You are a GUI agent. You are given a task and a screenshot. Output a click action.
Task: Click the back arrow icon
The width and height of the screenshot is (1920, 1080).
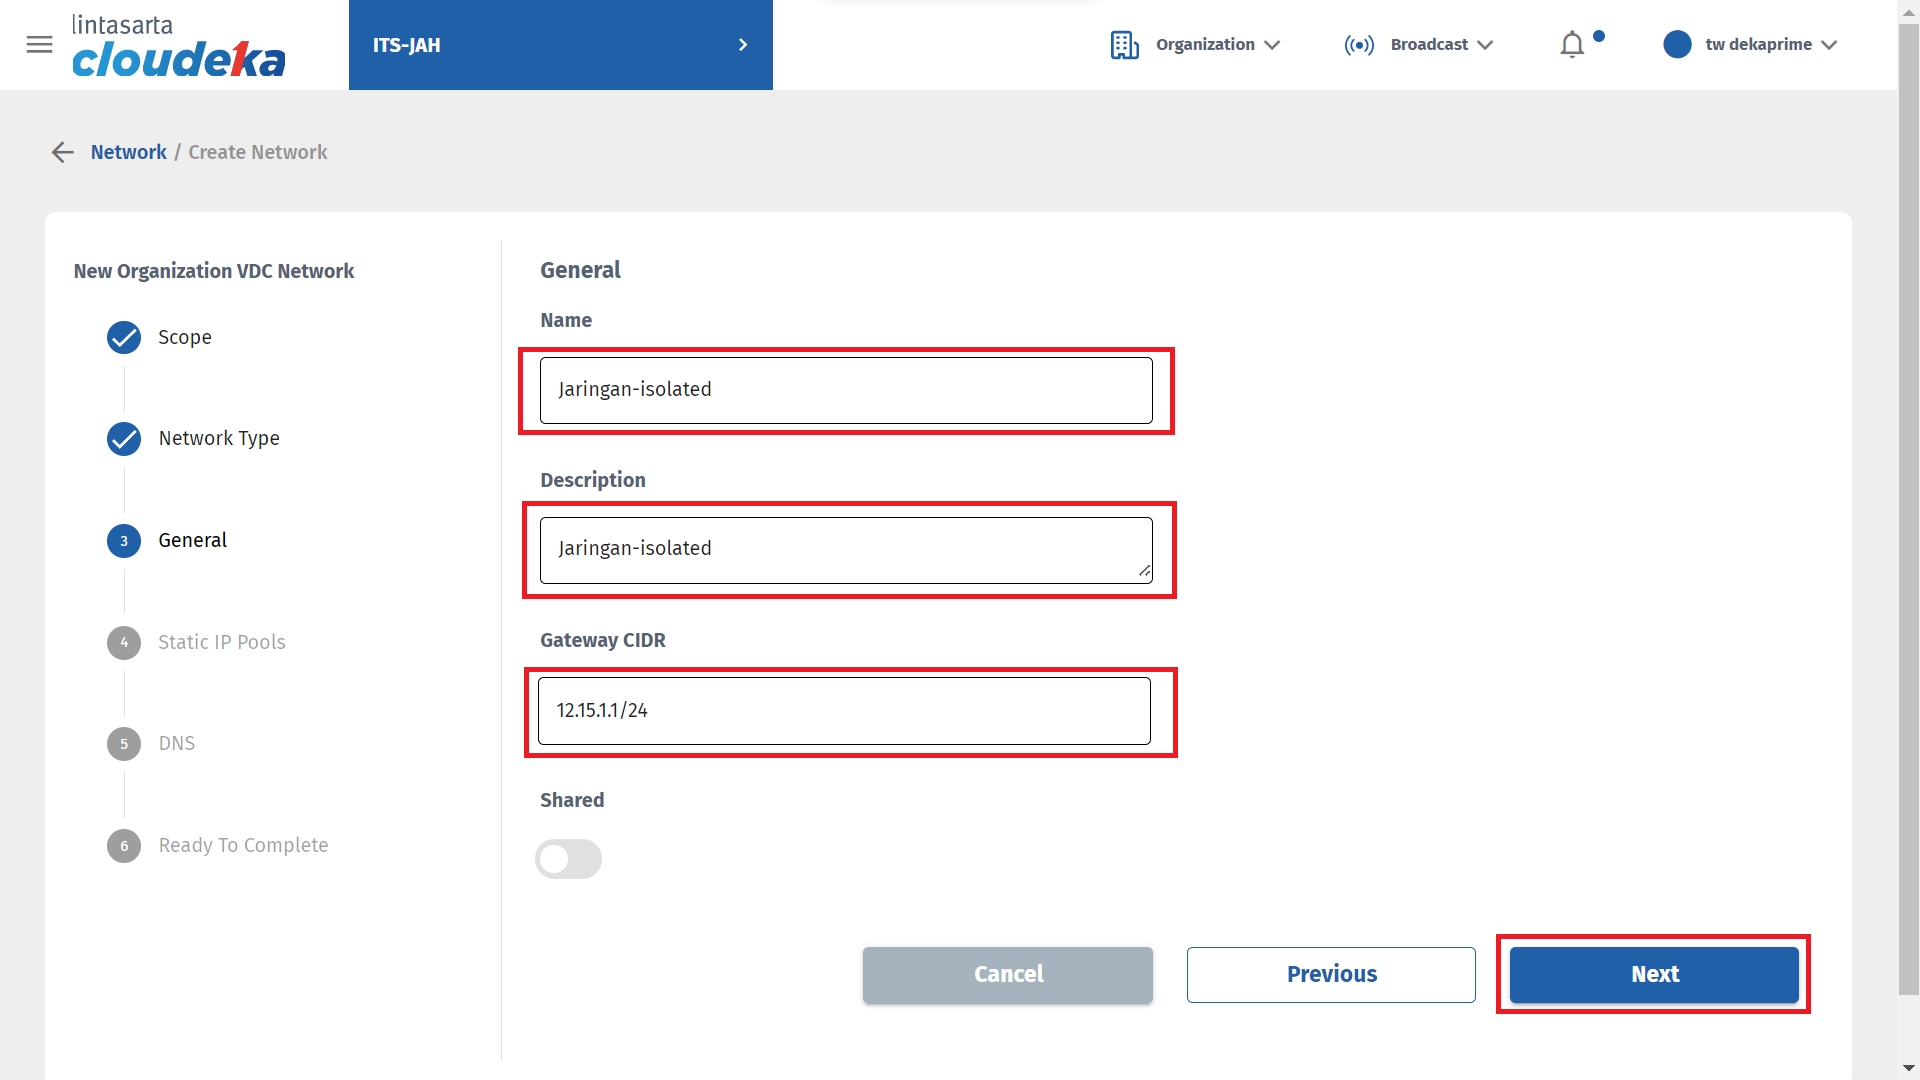63,152
